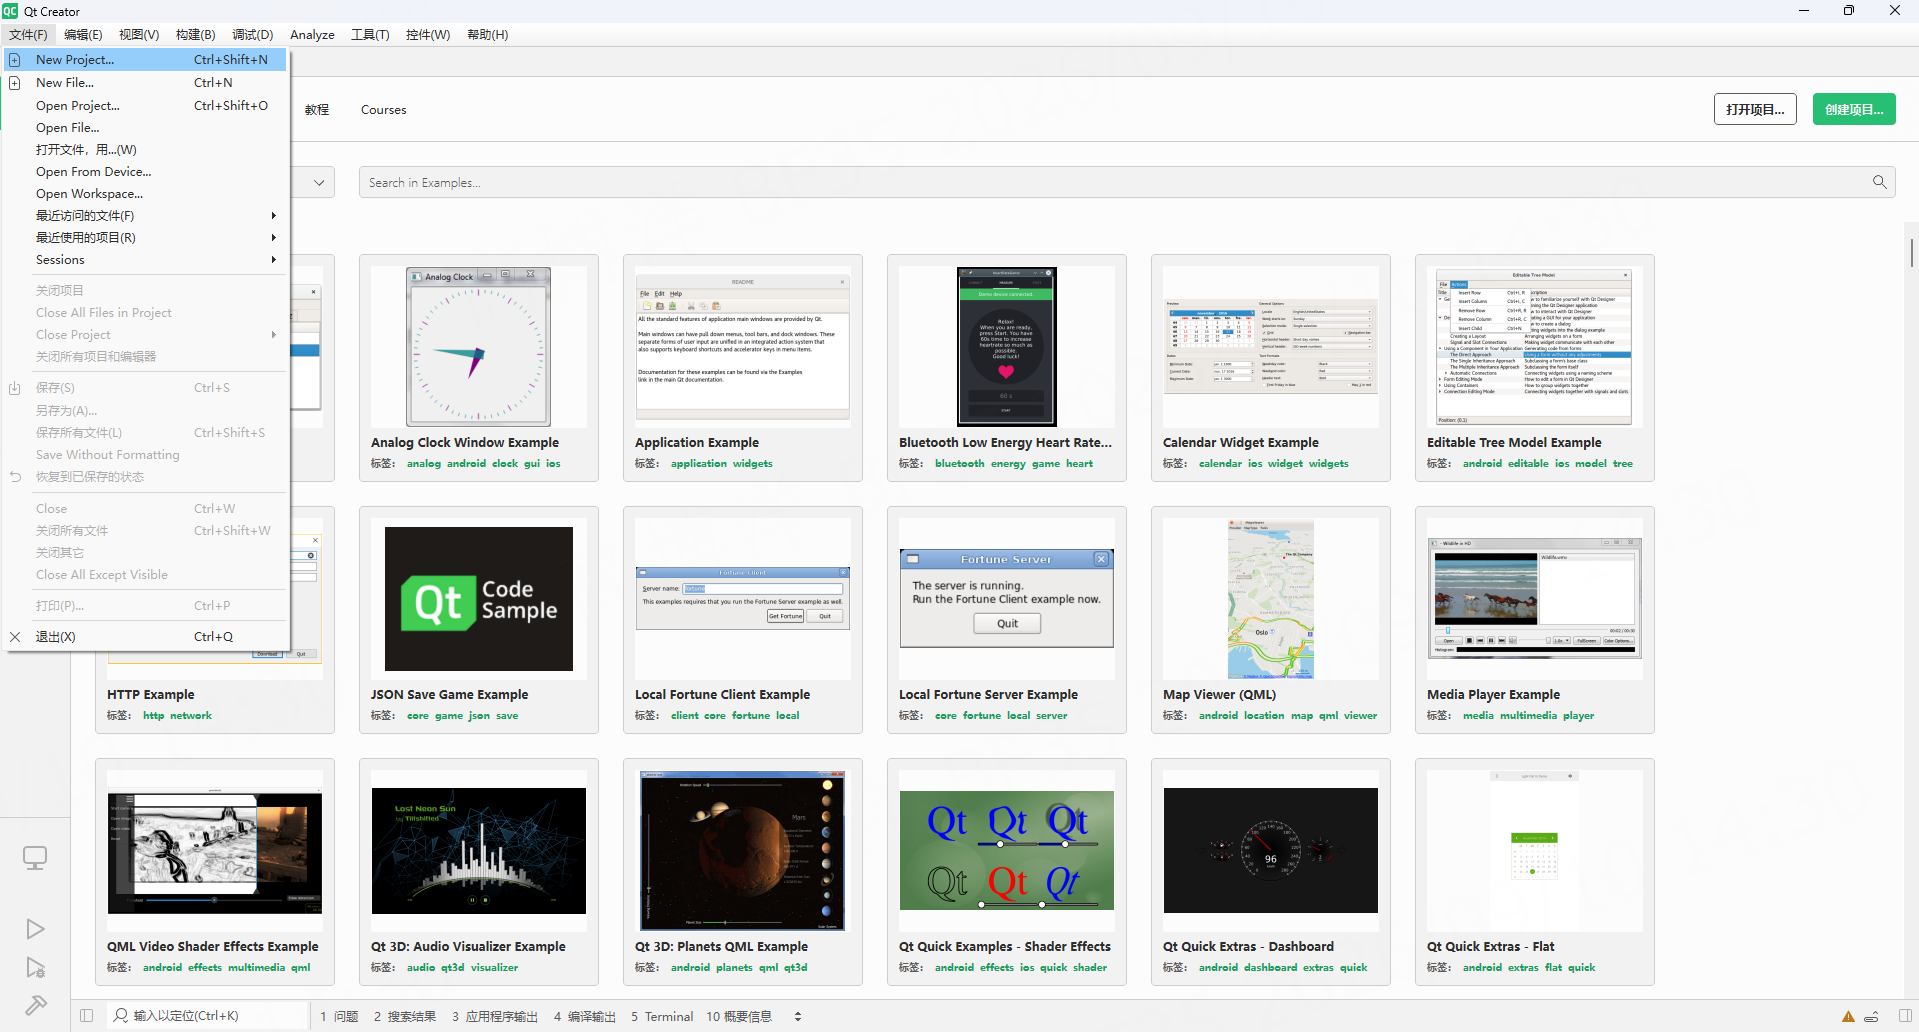Open the 编辑(E) menu
This screenshot has width=1919, height=1032.
[83, 35]
